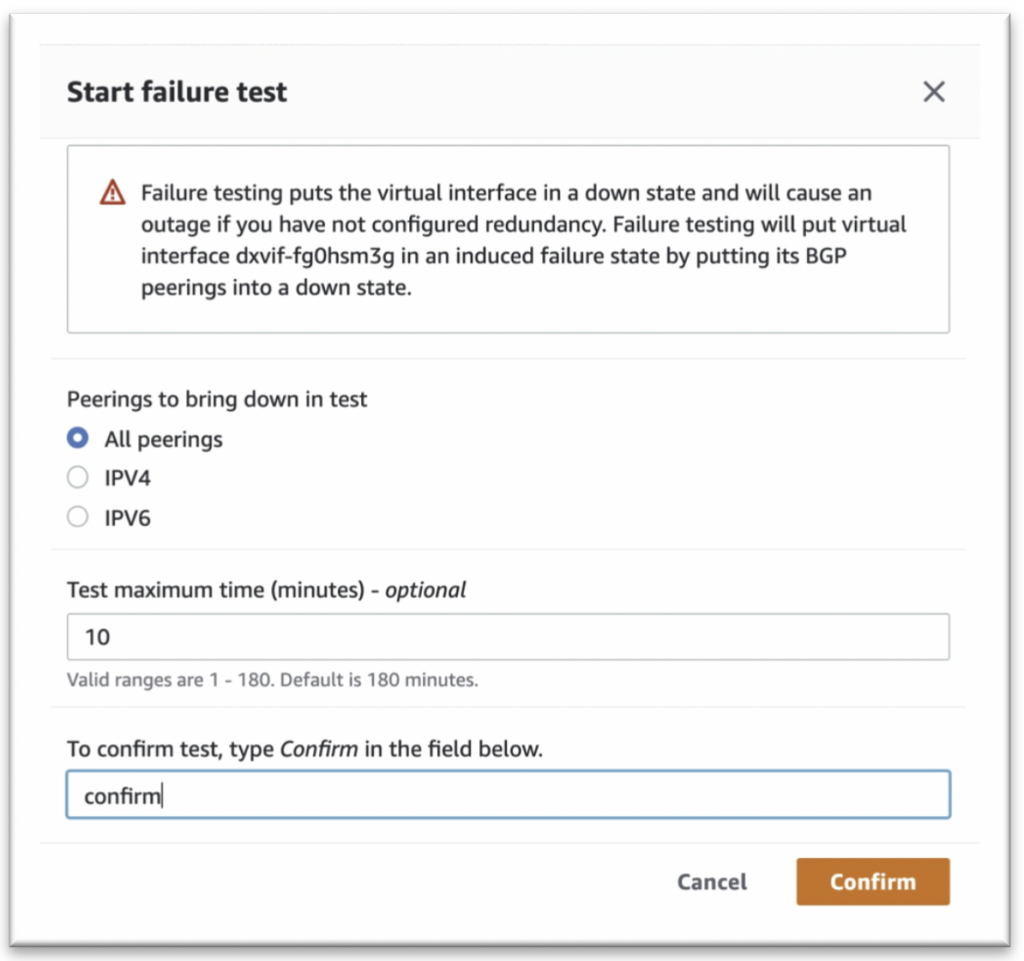The height and width of the screenshot is (961, 1024).
Task: Click 'Peerings to bring down in test' heading
Action: [x=217, y=399]
